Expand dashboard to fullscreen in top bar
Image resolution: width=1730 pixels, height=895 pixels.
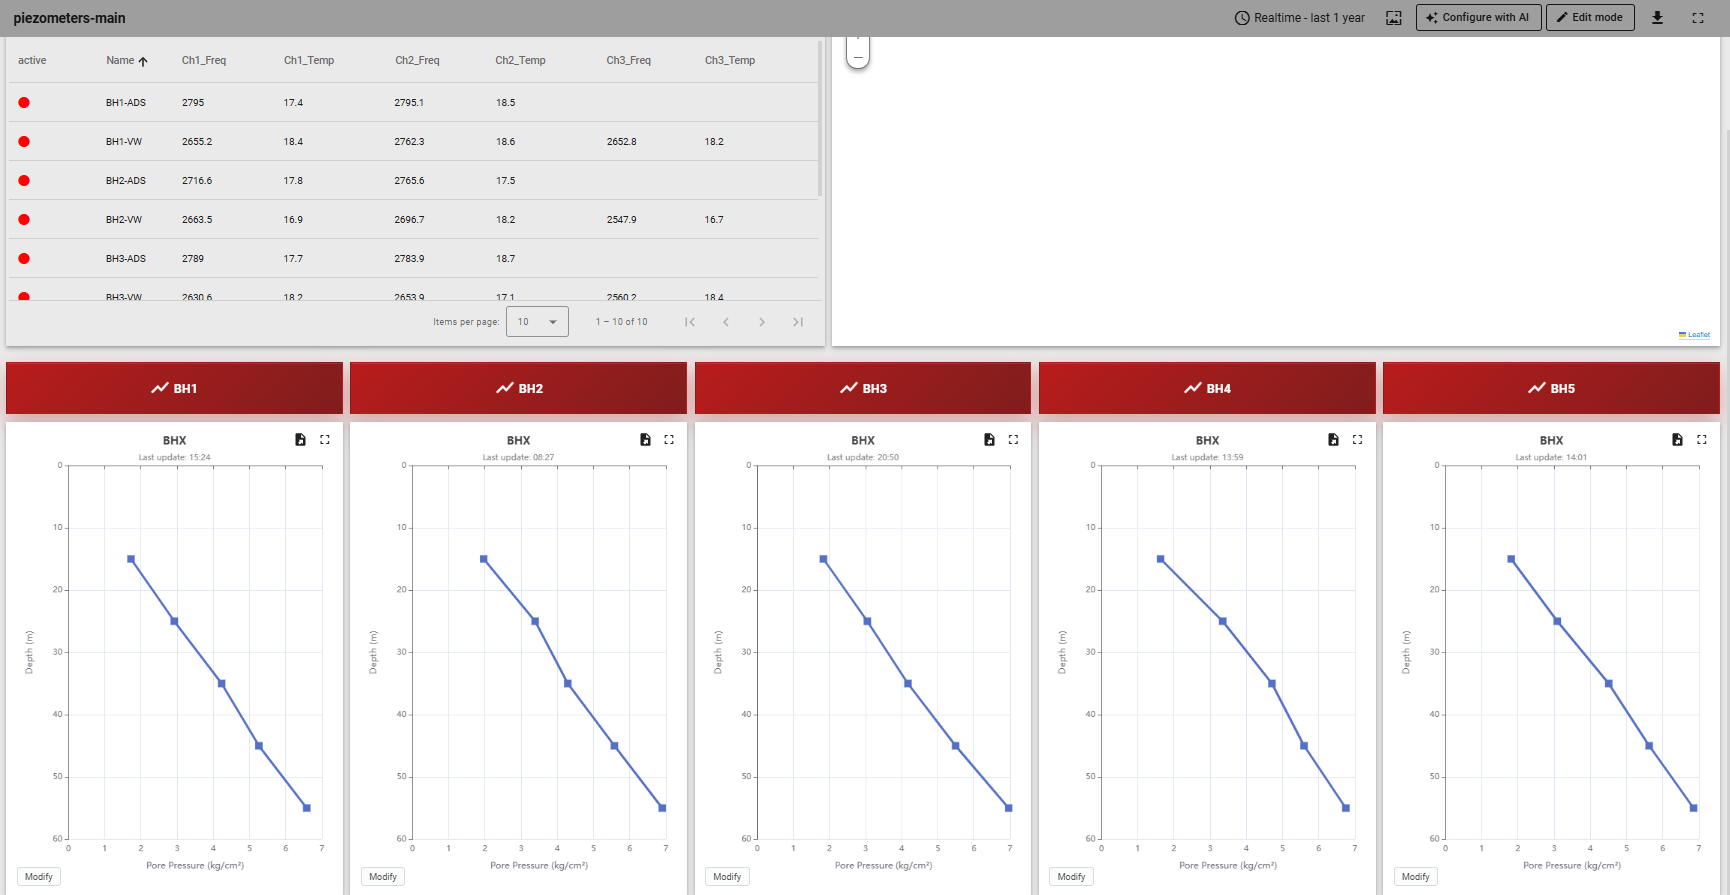click(x=1698, y=18)
